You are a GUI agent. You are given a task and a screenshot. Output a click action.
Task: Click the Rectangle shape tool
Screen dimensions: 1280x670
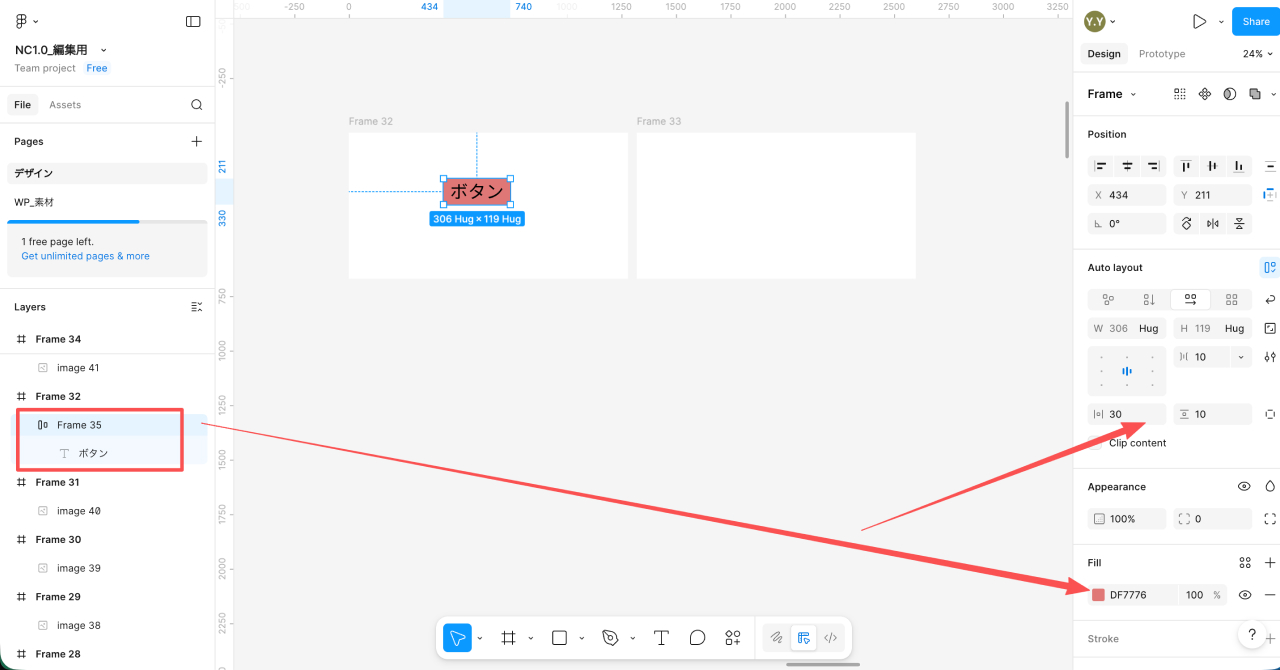click(560, 638)
